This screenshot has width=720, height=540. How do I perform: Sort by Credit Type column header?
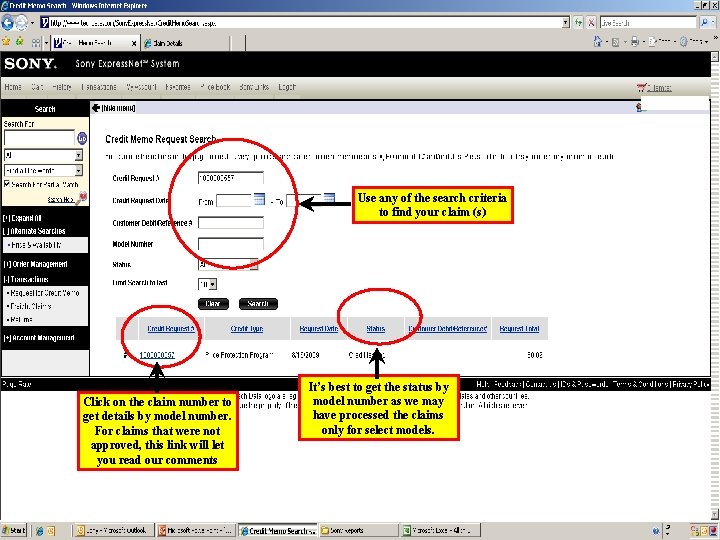pos(247,328)
